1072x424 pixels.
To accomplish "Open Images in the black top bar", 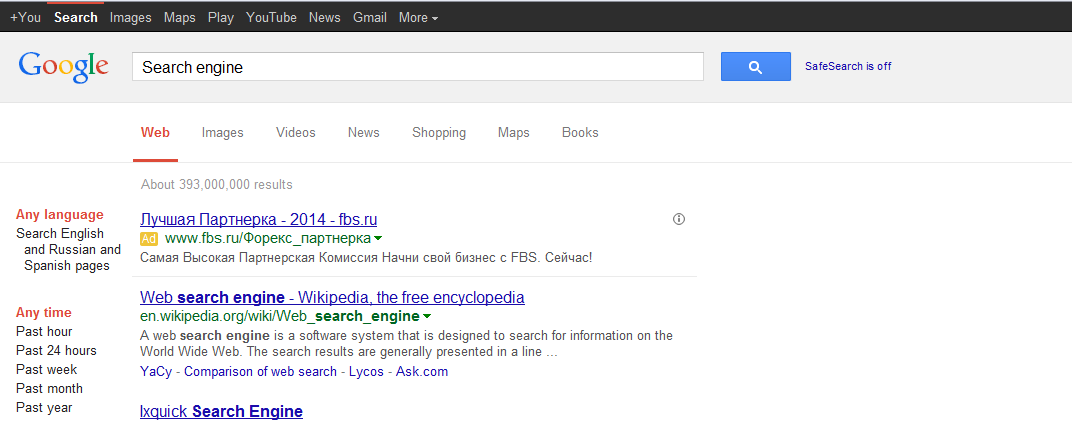I will 131,18.
